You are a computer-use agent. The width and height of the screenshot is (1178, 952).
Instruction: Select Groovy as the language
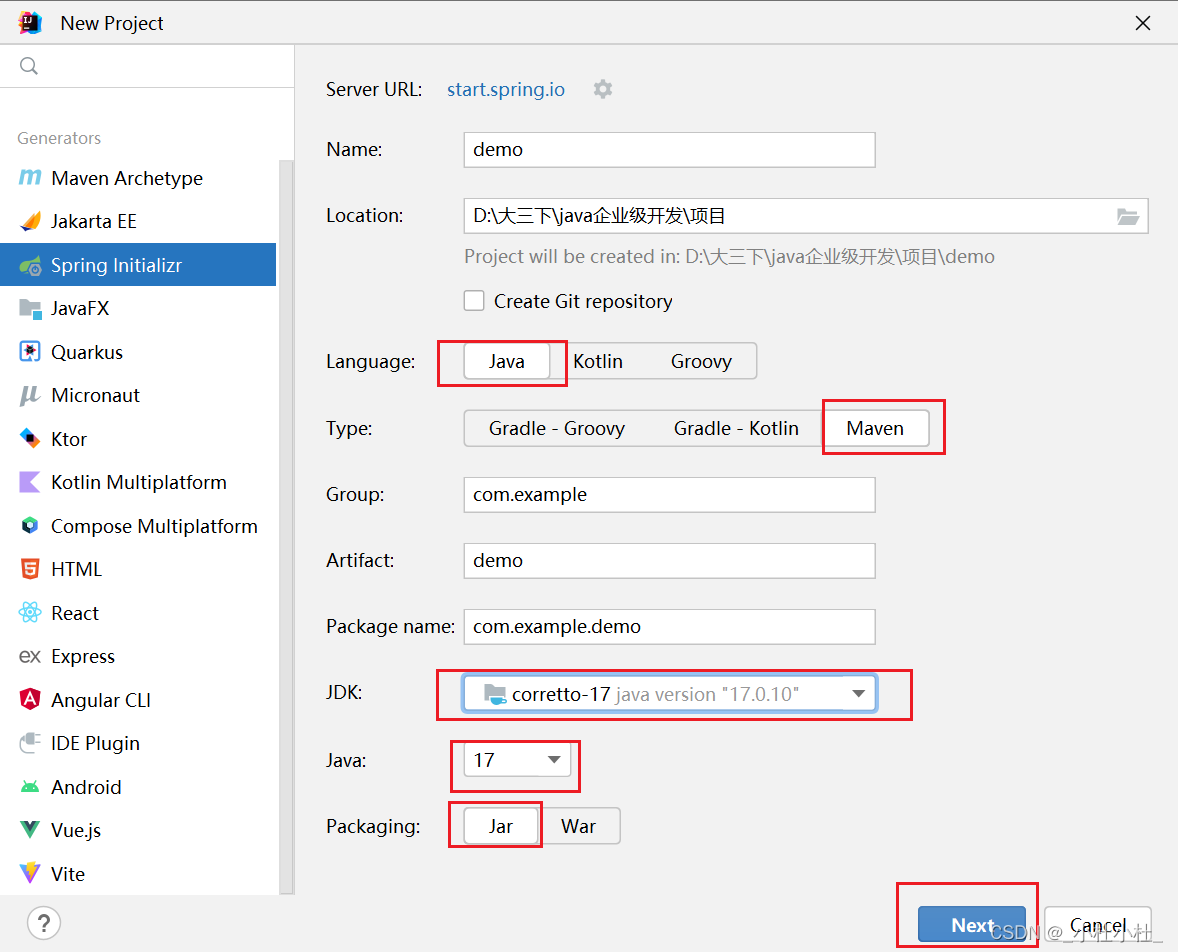701,361
